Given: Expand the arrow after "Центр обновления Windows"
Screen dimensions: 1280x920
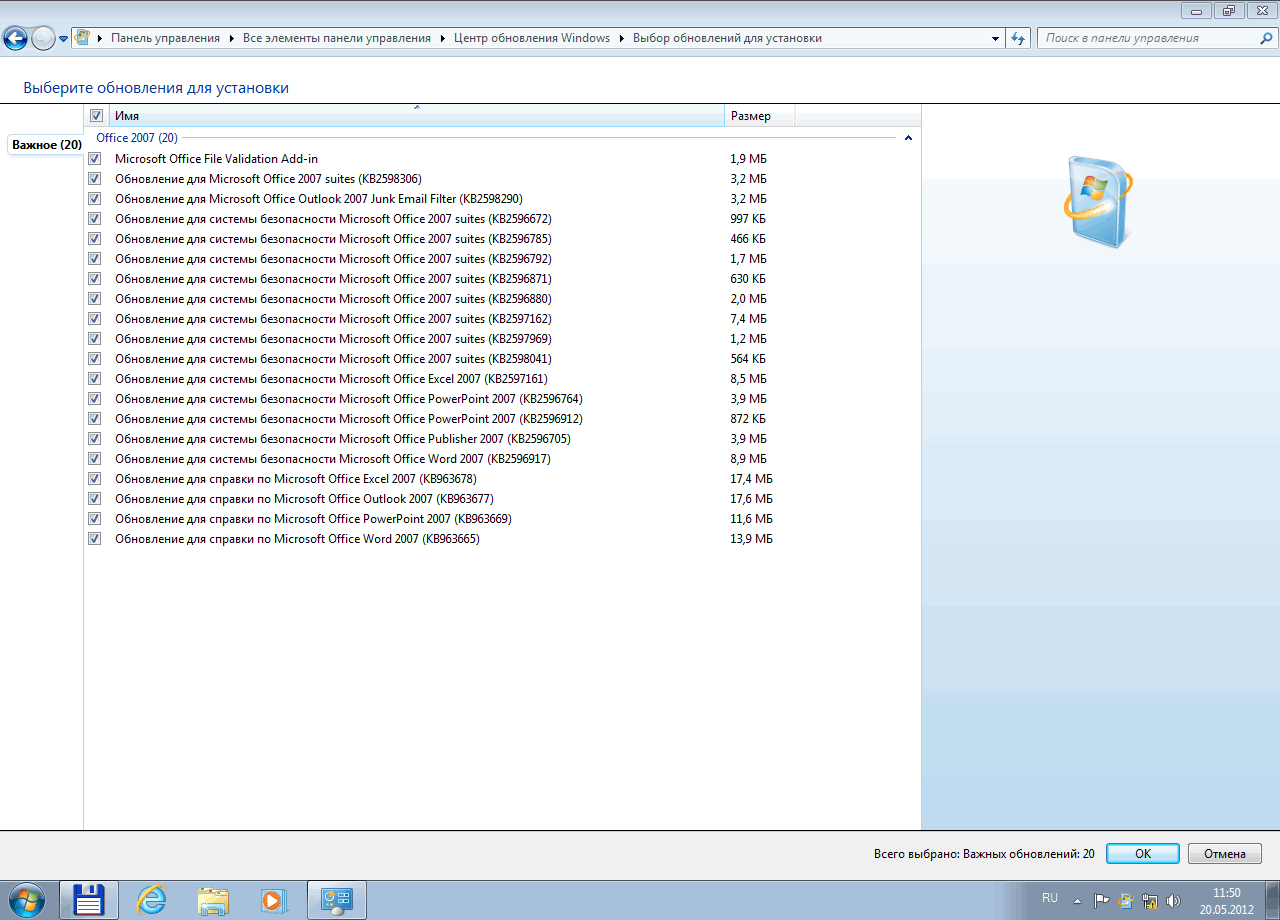Looking at the screenshot, I should (621, 38).
